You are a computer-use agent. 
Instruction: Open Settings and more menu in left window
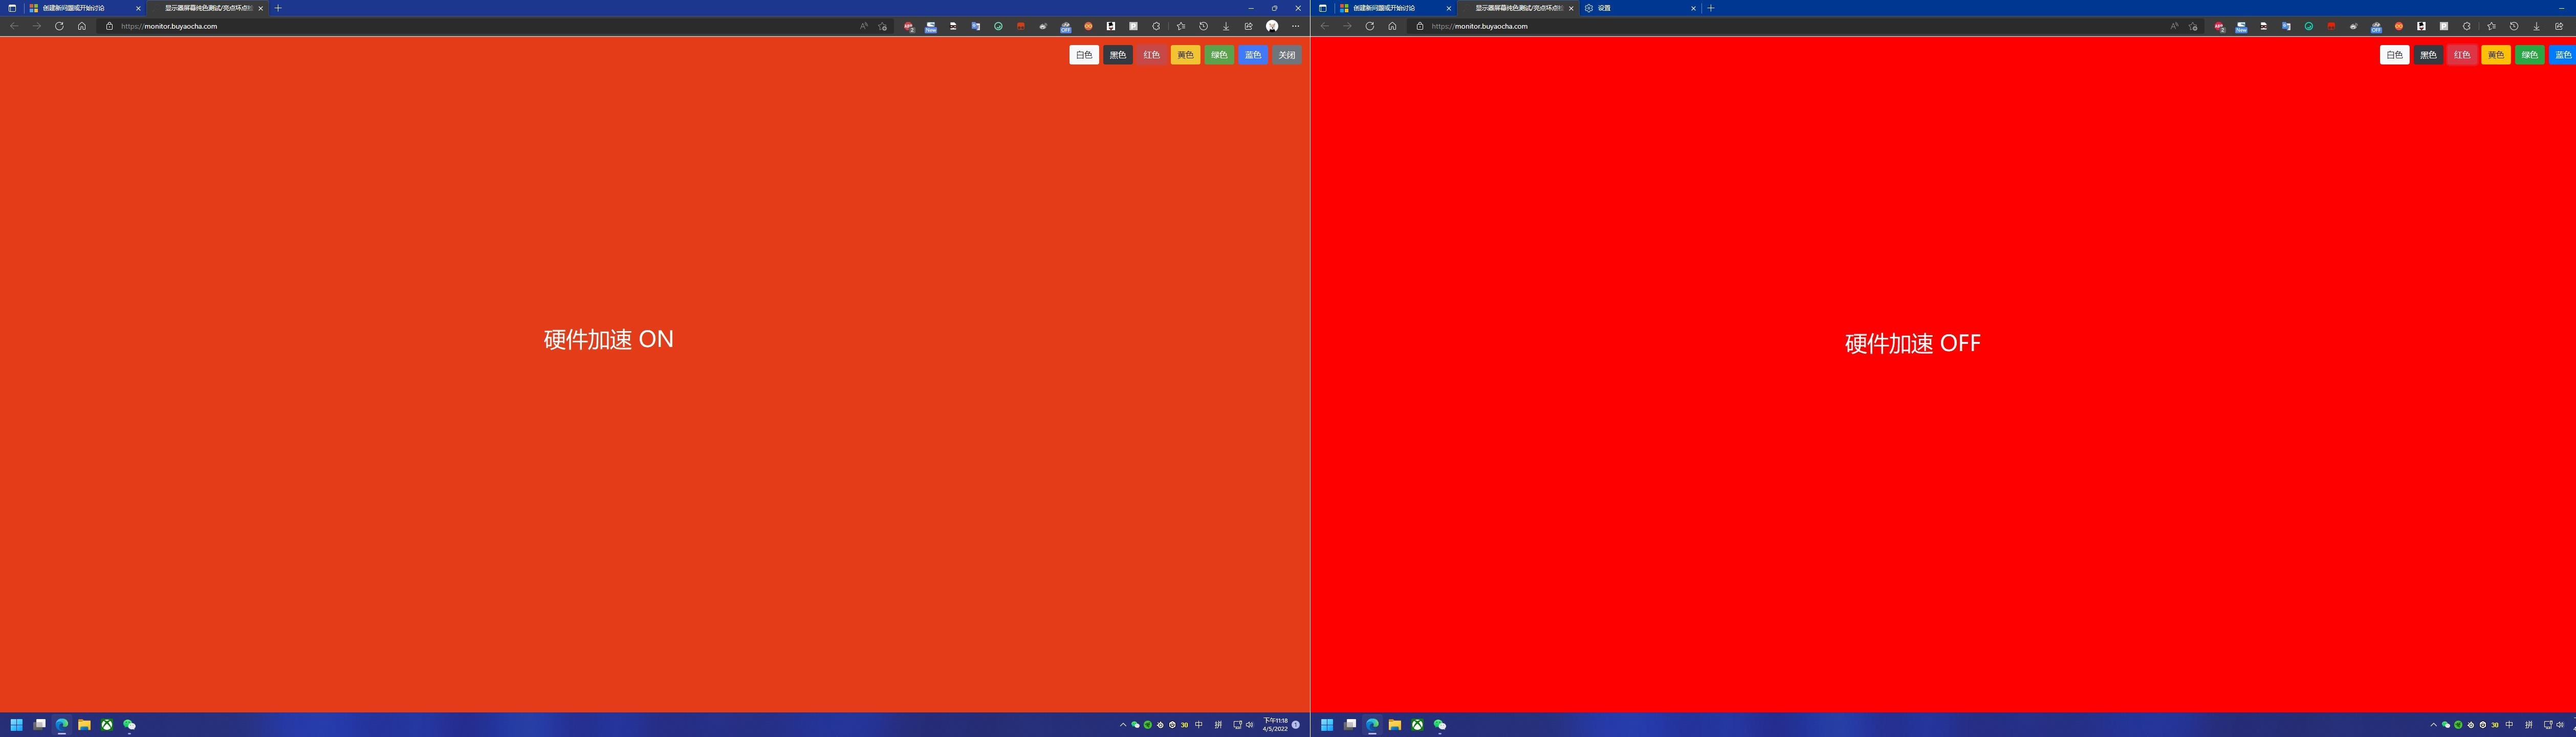tap(1295, 26)
